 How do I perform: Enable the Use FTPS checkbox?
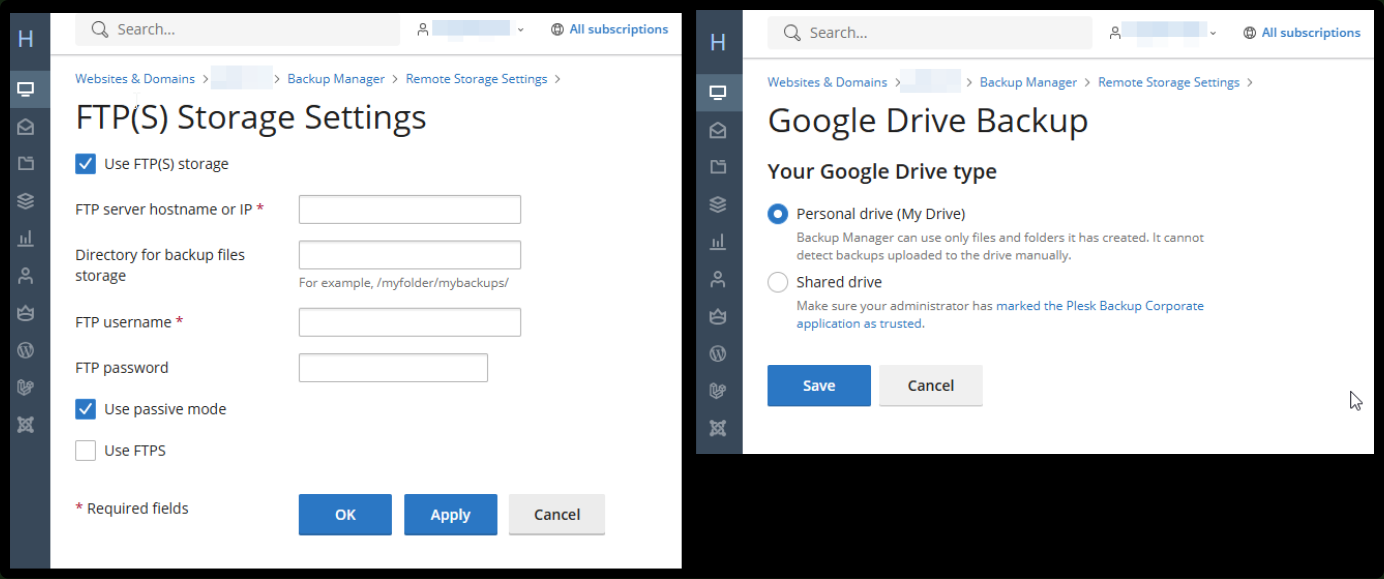pos(86,451)
